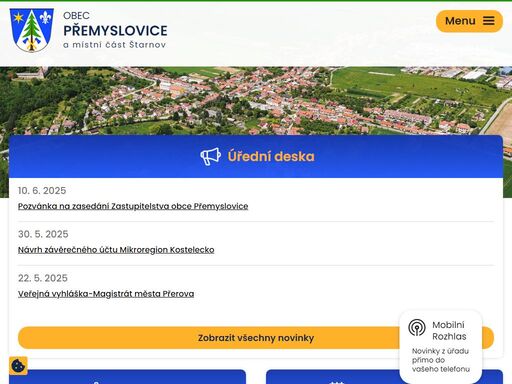This screenshot has width=512, height=384.
Task: Open Návrh závěrečného účtu Mikroregion Kostelecko
Action: (x=116, y=250)
